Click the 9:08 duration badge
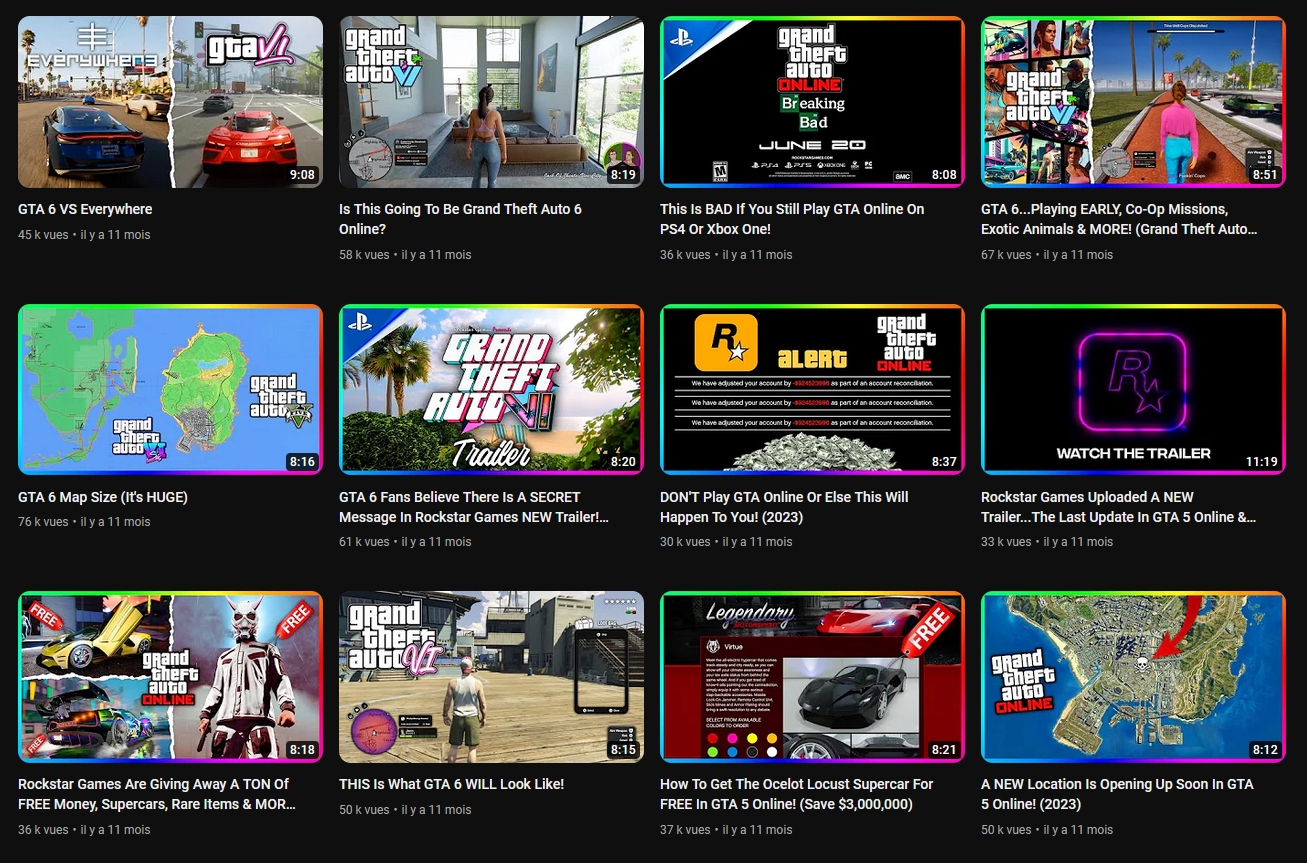Screen dimensions: 1307x863 coord(302,174)
